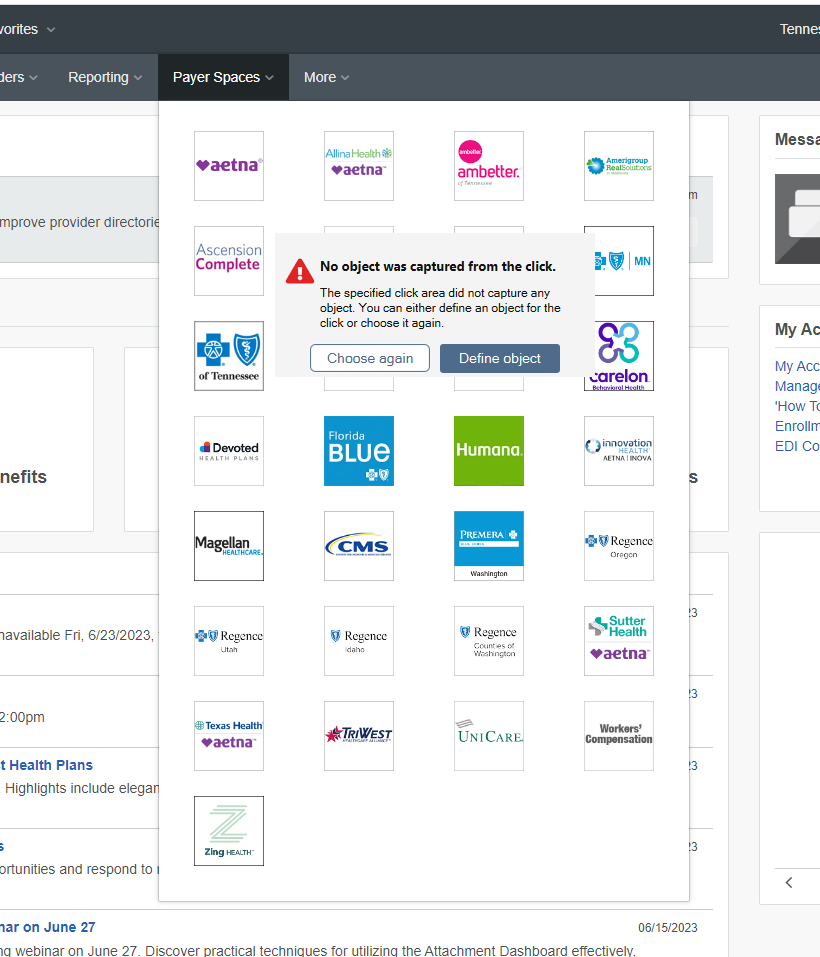Open the Texas Health Aetna tile
Image resolution: width=820 pixels, height=957 pixels.
(x=229, y=736)
